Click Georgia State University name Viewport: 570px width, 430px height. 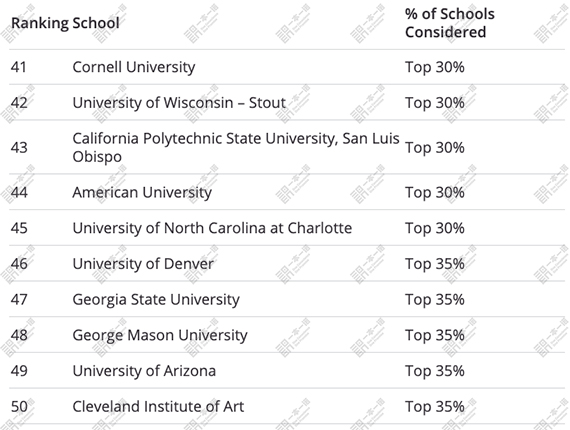pyautogui.click(x=156, y=300)
